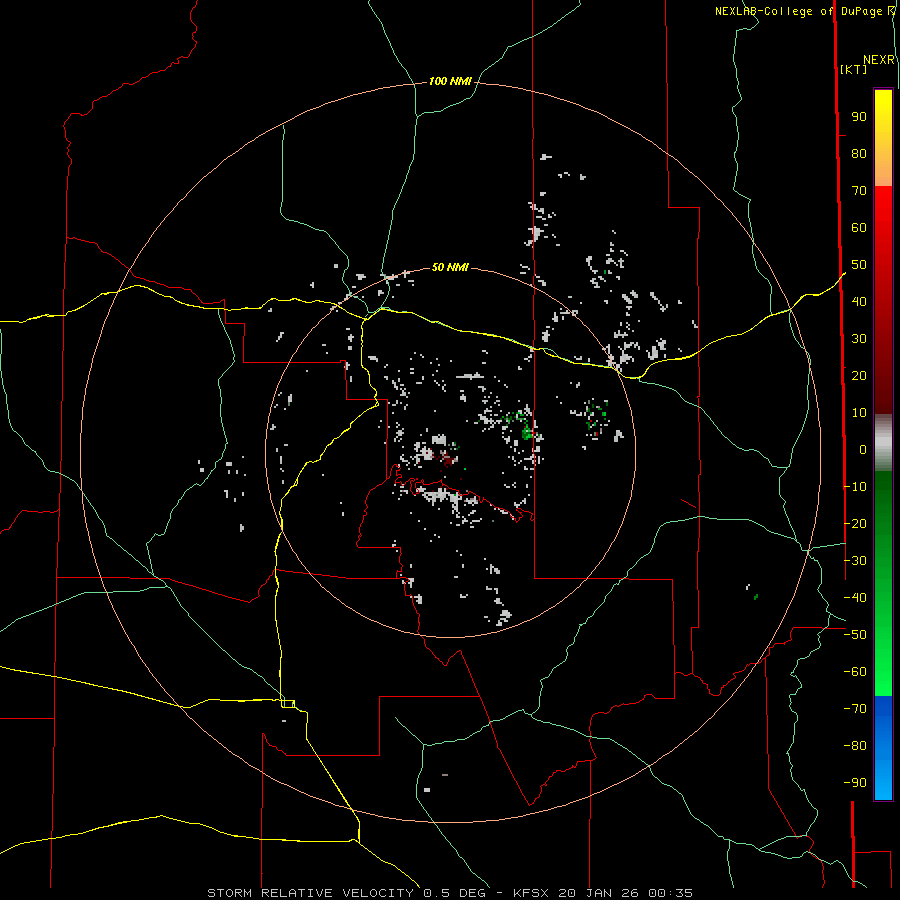The image size is (900, 900).
Task: Select the positive 30 value on velocity scale
Action: point(859,339)
